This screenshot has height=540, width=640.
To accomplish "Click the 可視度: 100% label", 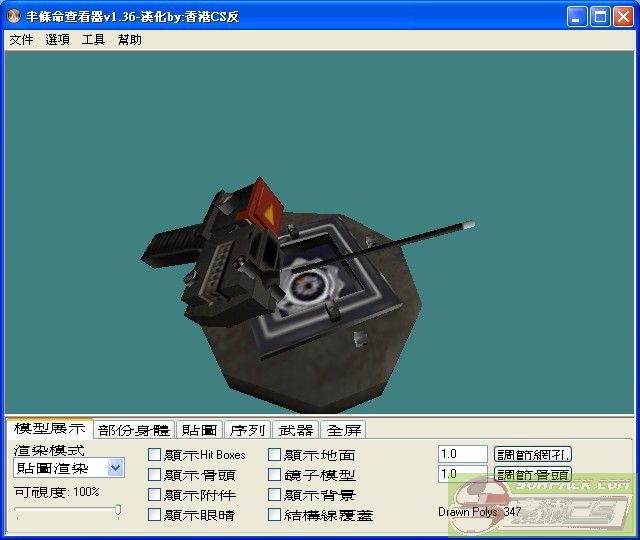I will coord(57,492).
